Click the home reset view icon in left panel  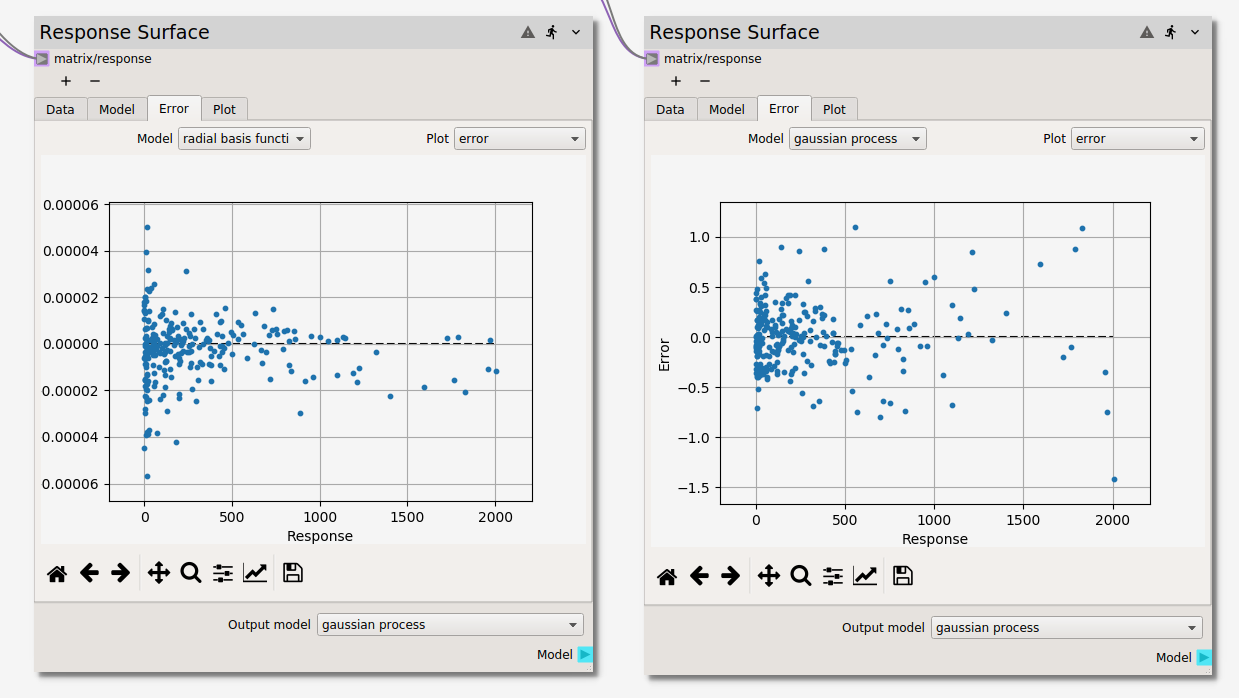point(57,573)
